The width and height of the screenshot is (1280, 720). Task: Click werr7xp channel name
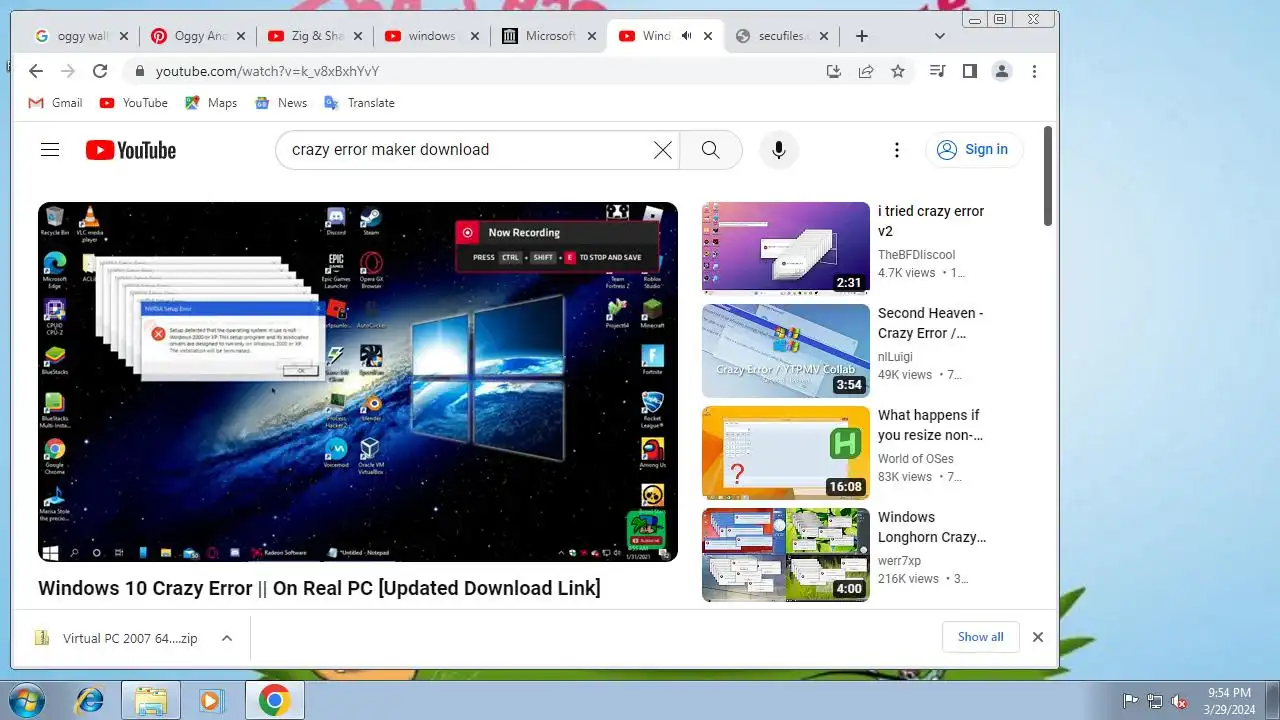click(x=899, y=561)
